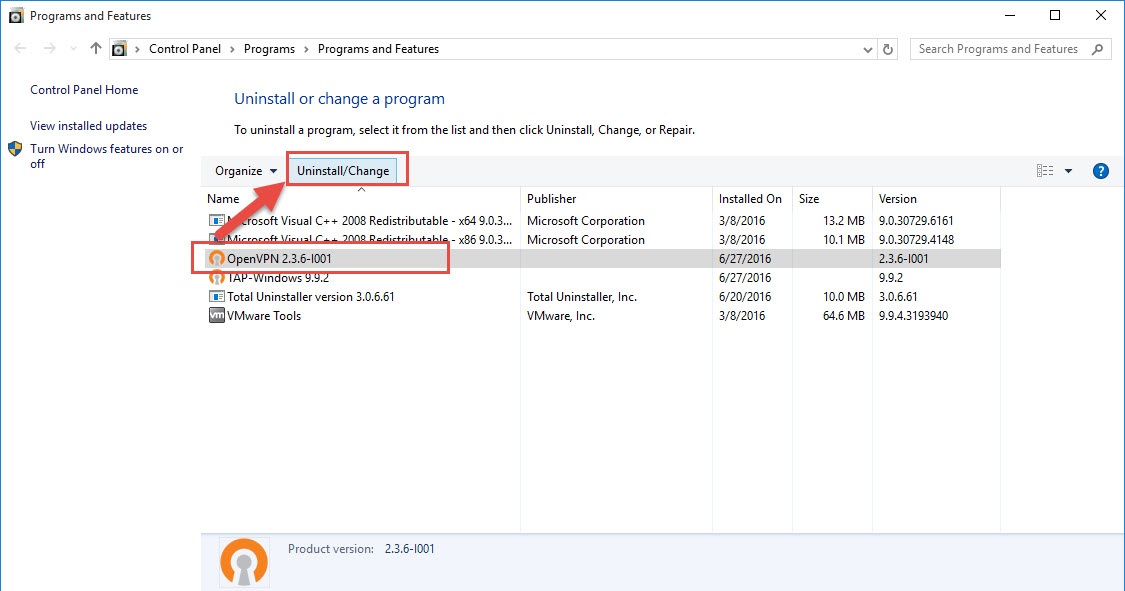
Task: Open Help with the question mark icon
Action: click(x=1101, y=171)
